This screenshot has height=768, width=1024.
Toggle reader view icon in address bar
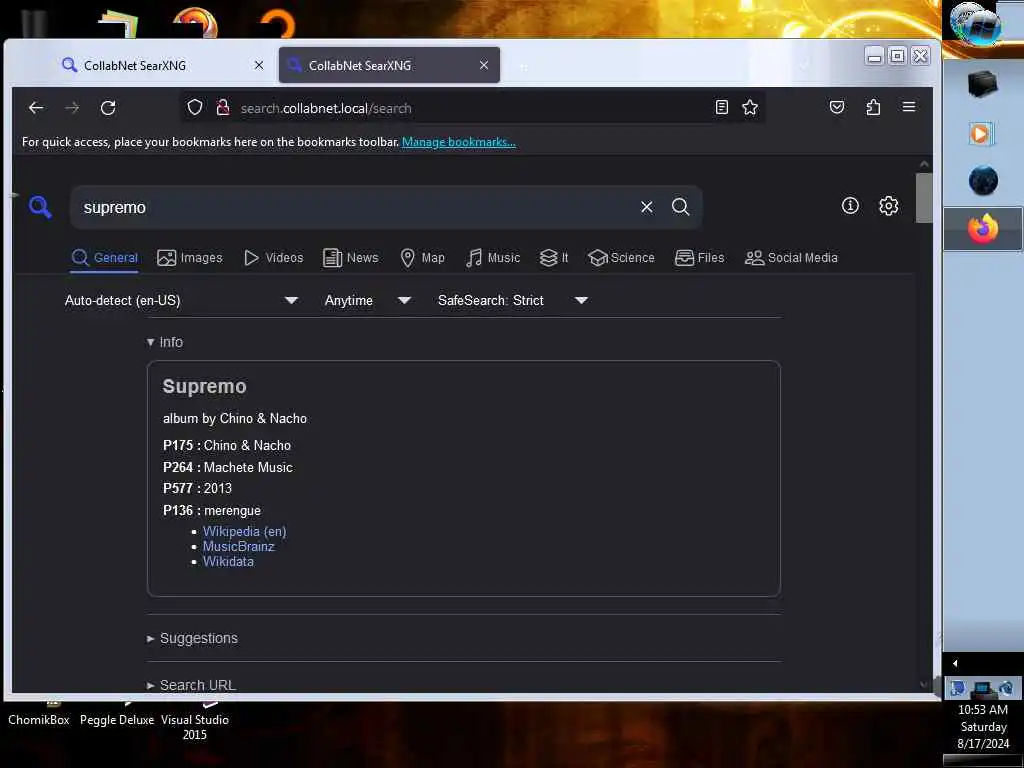(722, 108)
